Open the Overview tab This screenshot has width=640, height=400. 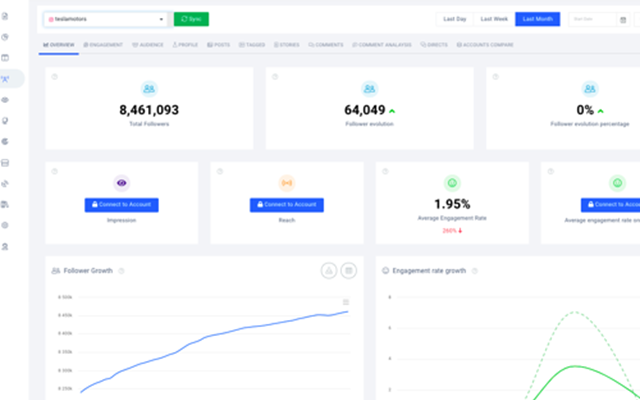point(59,45)
